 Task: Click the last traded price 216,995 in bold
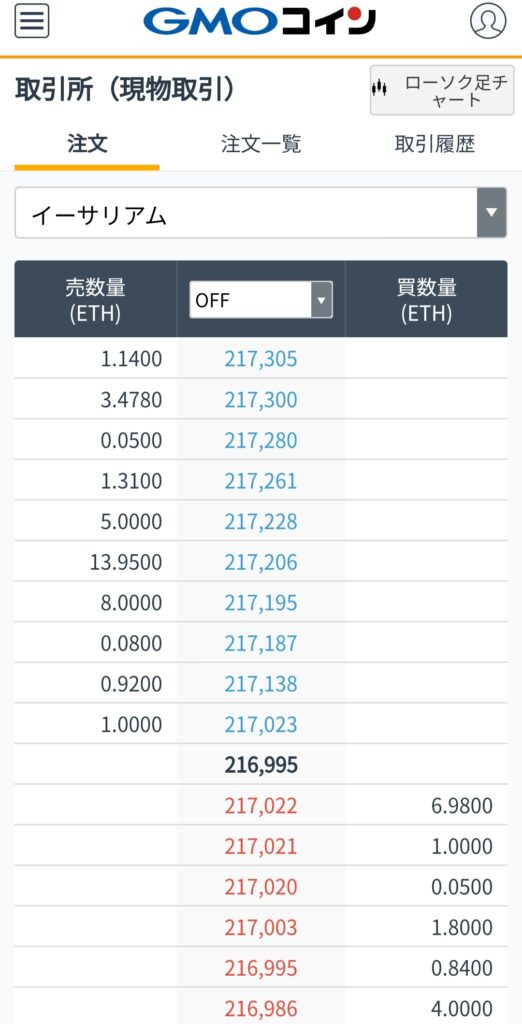(261, 765)
